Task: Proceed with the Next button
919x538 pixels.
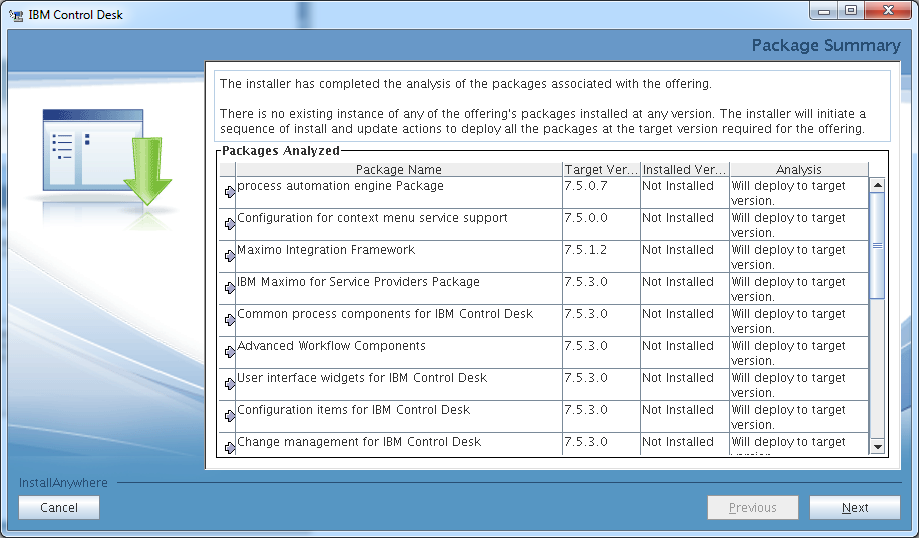Action: (855, 508)
